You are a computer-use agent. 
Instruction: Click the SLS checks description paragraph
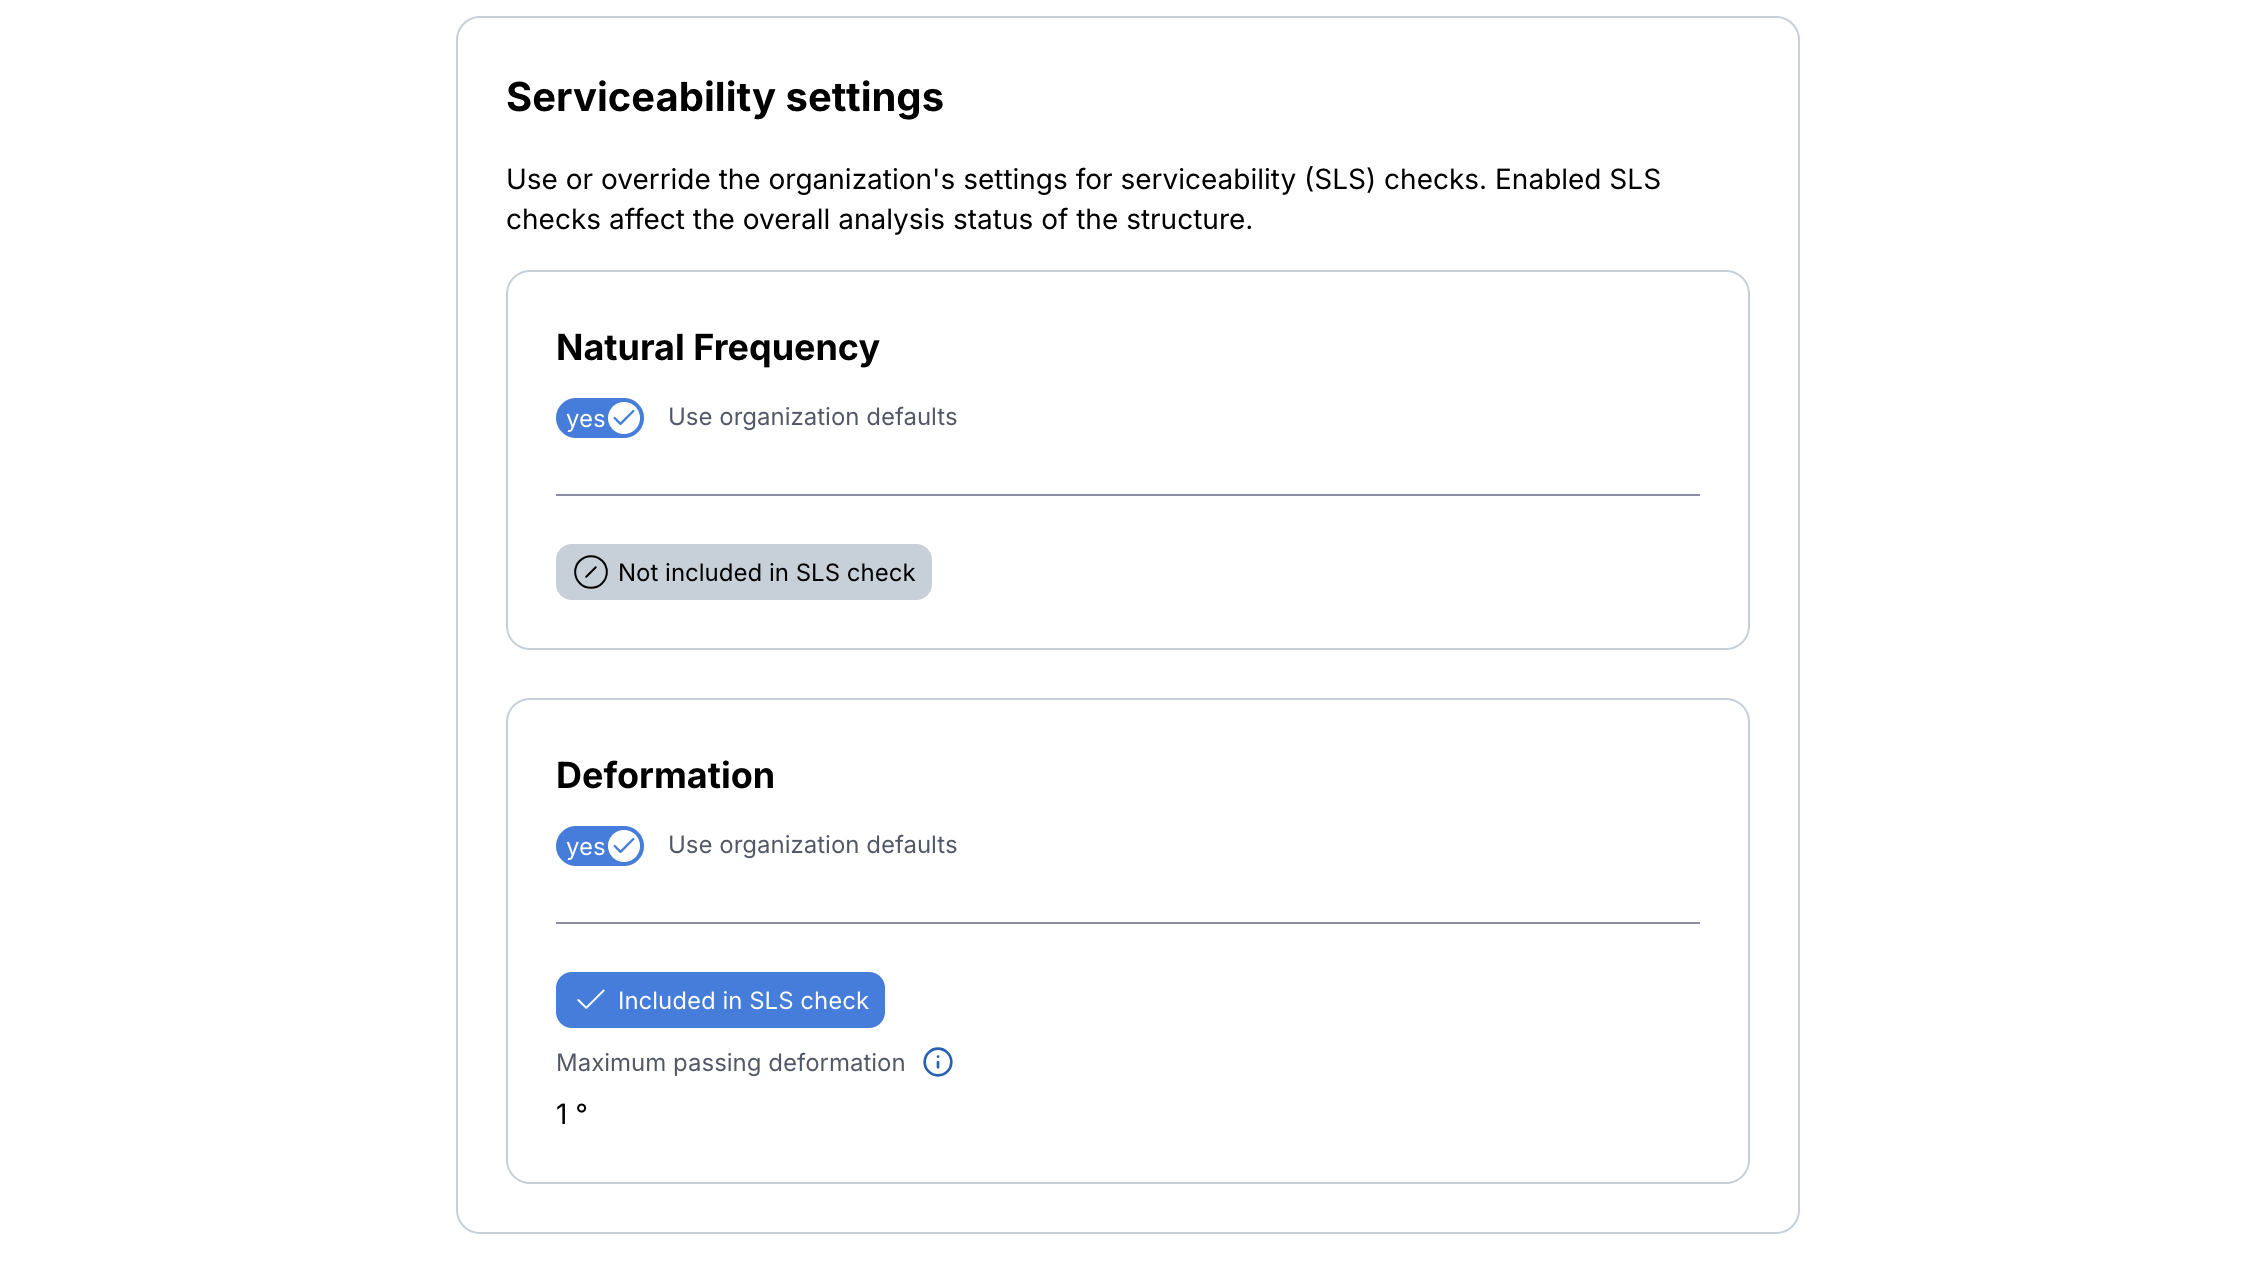pos(1083,199)
